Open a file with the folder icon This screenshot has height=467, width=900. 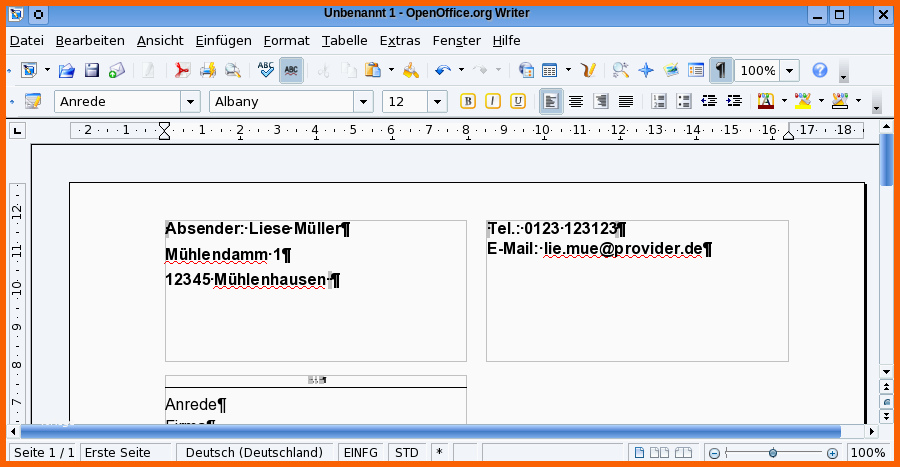click(x=67, y=70)
